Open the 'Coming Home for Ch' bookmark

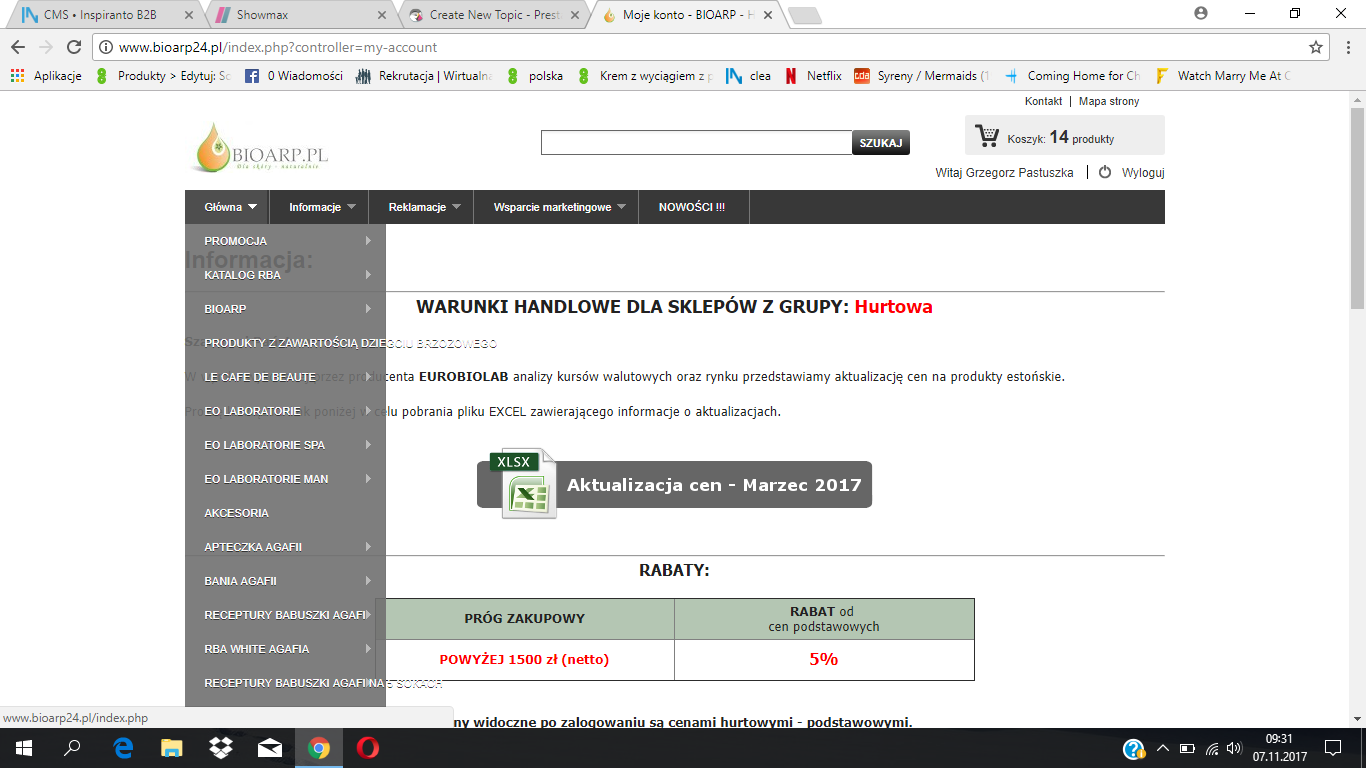(1072, 76)
